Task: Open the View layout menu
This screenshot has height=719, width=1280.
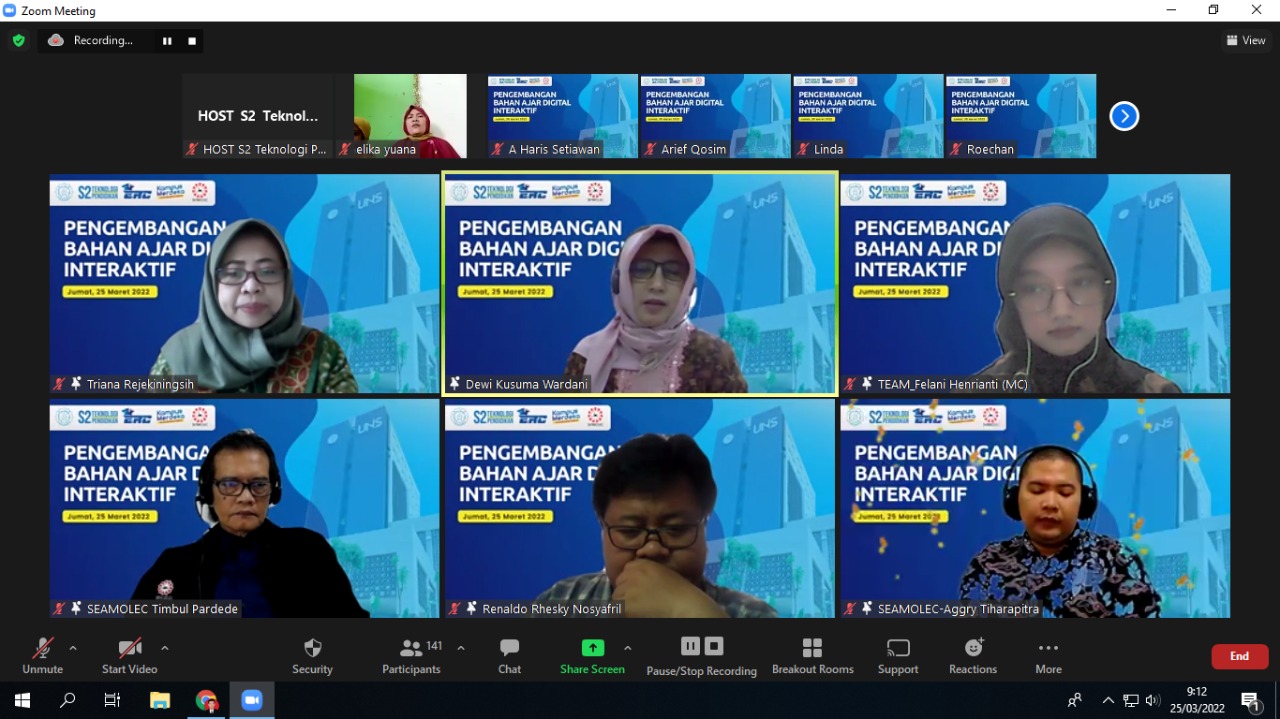Action: point(1246,41)
